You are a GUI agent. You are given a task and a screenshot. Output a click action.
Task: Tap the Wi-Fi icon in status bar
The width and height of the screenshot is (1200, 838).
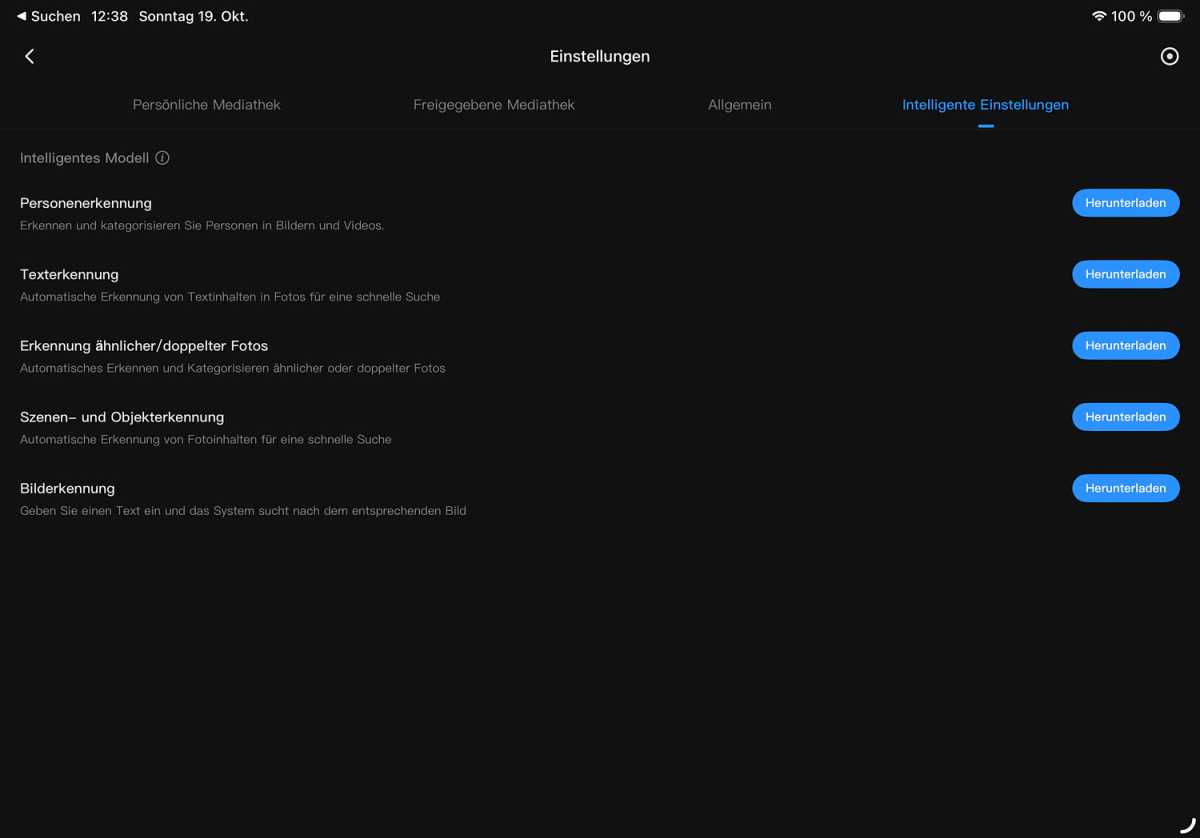pos(1099,16)
